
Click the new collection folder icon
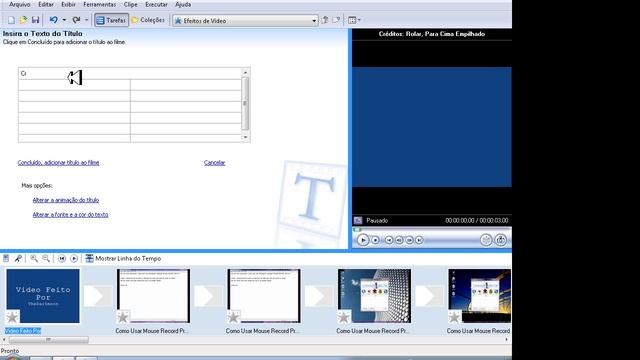point(336,20)
